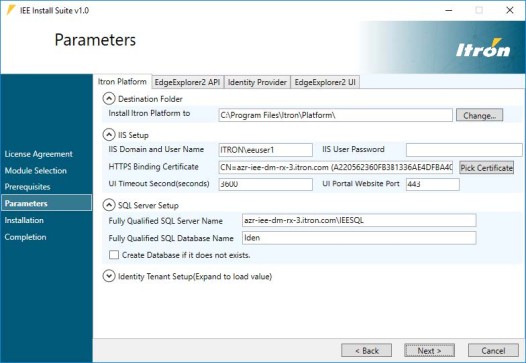Click the IIS User Password field
This screenshot has width=526, height=363.
pos(464,150)
